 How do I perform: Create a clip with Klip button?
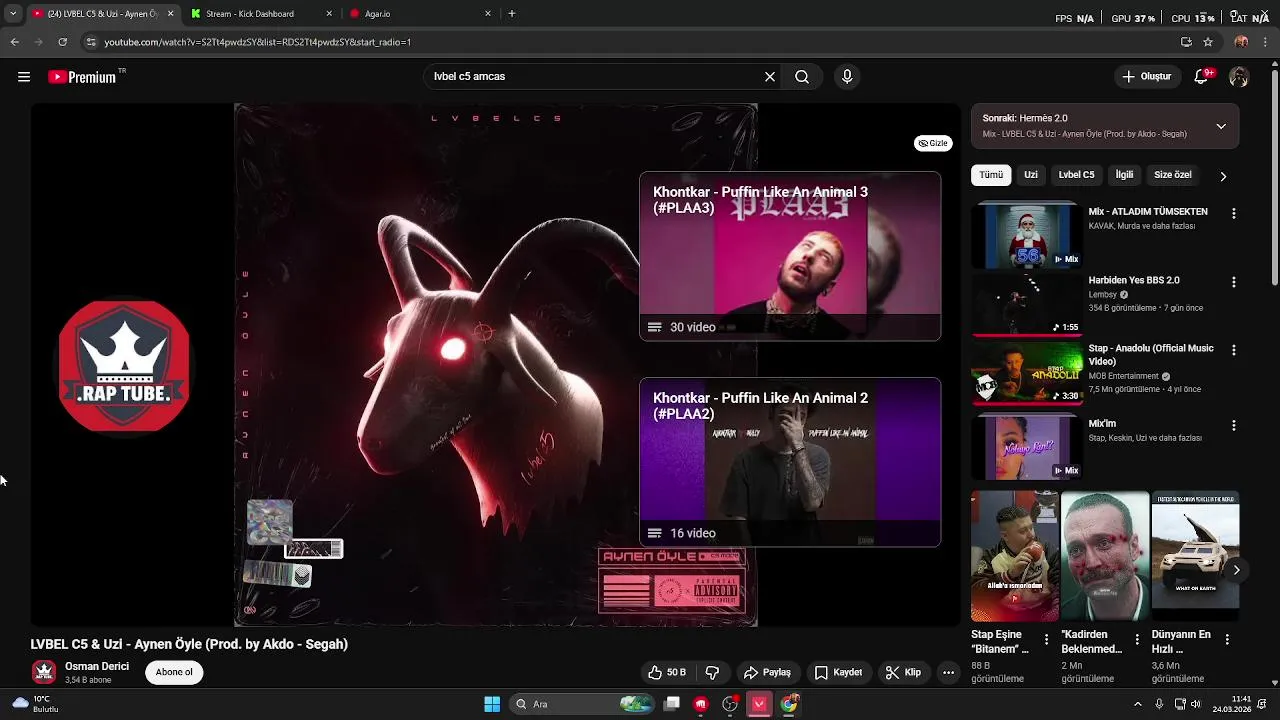tap(903, 673)
